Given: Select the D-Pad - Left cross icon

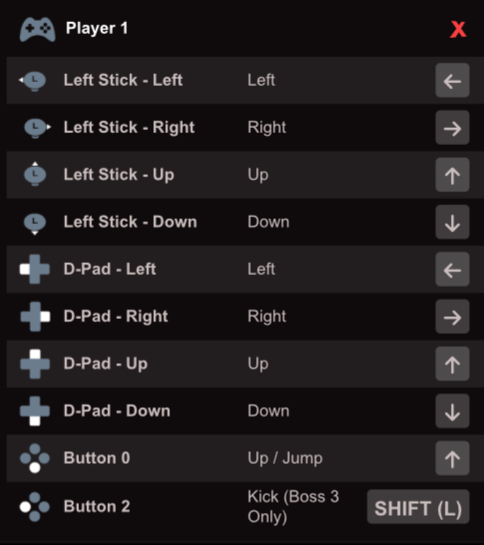Looking at the screenshot, I should pos(35,269).
